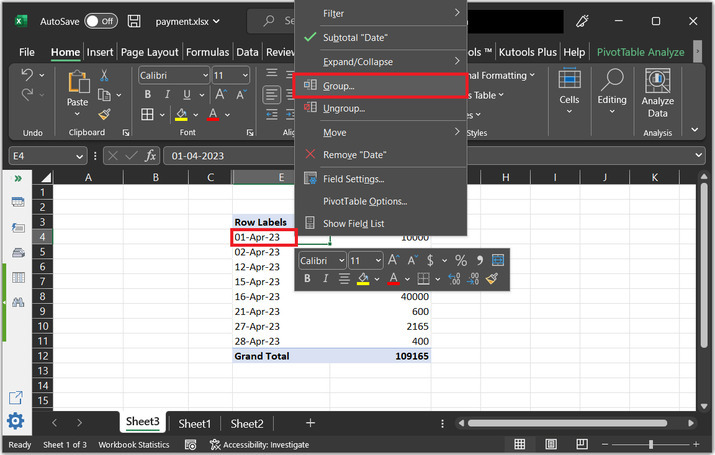Screen dimensions: 715x455
Task: Switch to the Sheet1 tab
Action: pos(194,424)
